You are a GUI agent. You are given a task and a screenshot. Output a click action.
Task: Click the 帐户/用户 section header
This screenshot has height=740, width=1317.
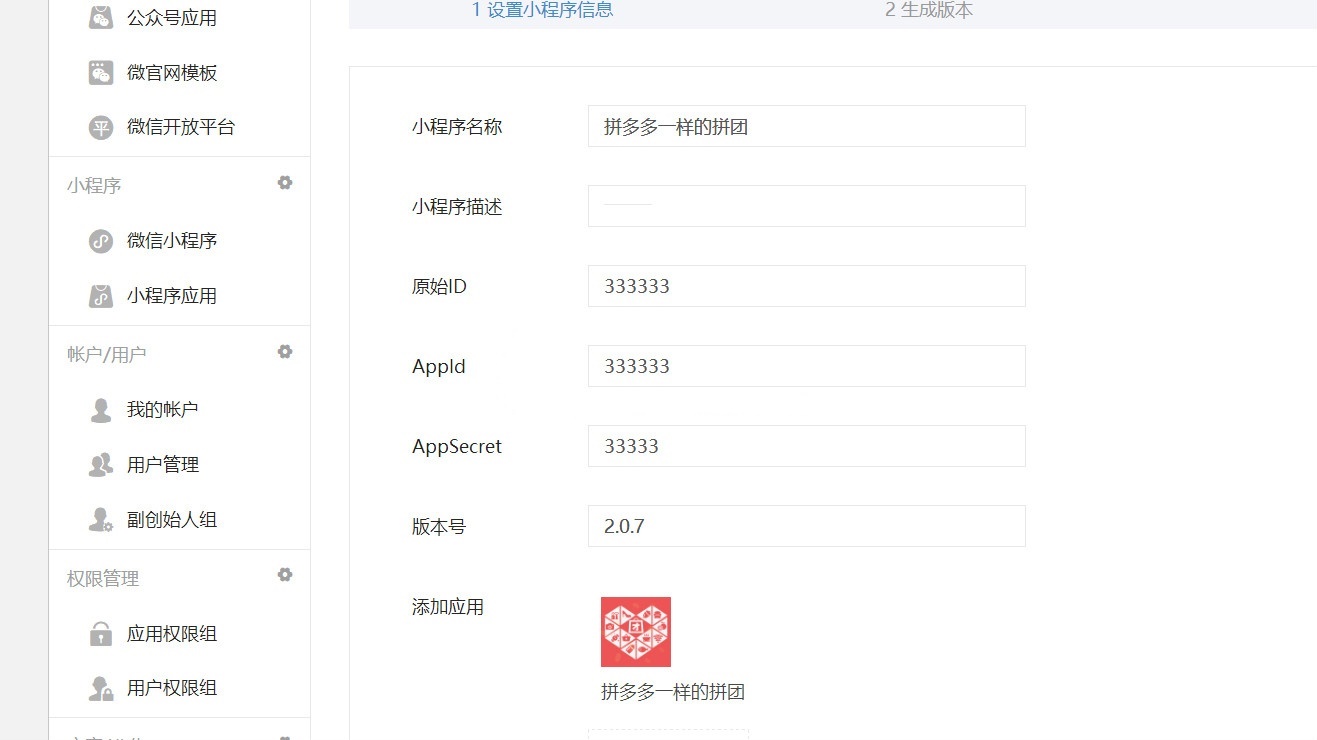point(107,355)
